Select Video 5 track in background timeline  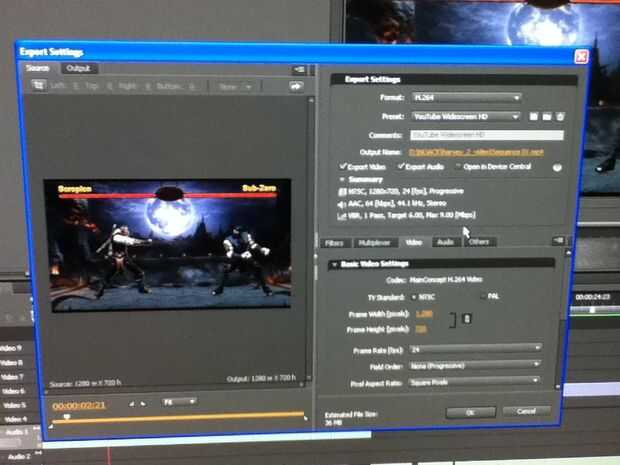point(14,405)
